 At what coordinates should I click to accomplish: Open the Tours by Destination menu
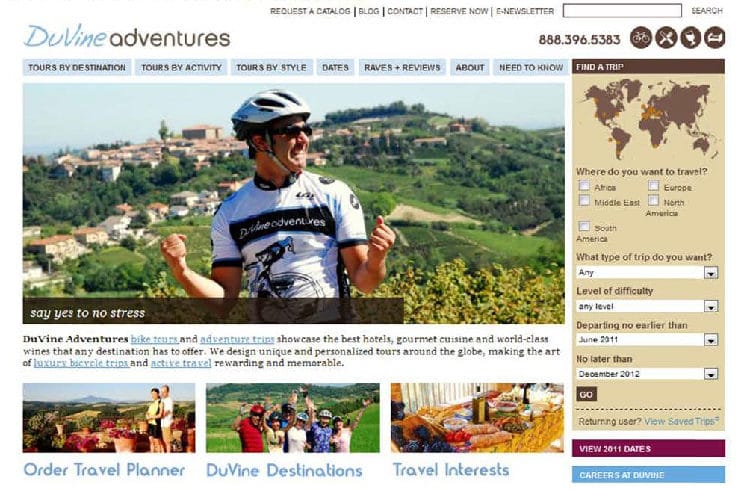coord(77,68)
